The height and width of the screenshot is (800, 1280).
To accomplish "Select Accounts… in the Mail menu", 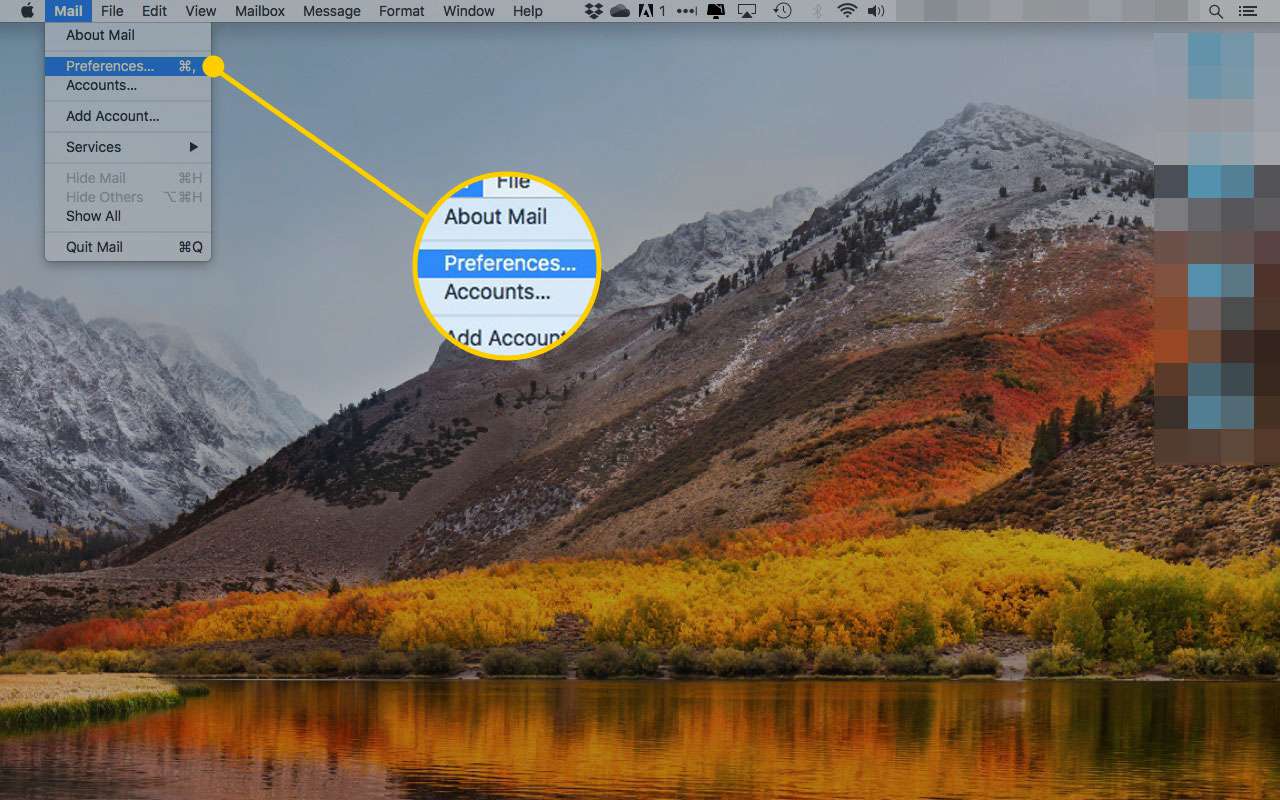I will (128, 85).
